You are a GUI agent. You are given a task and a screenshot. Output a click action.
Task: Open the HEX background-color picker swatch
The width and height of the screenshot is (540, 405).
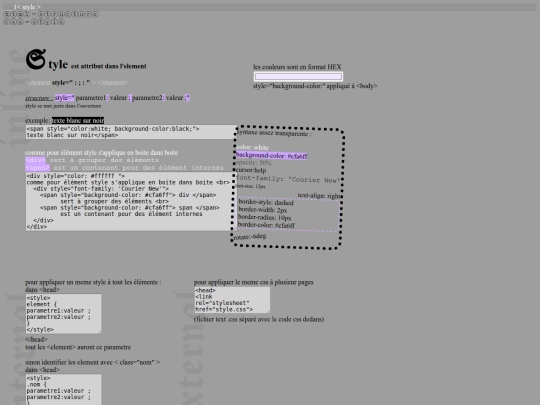(x=298, y=76)
